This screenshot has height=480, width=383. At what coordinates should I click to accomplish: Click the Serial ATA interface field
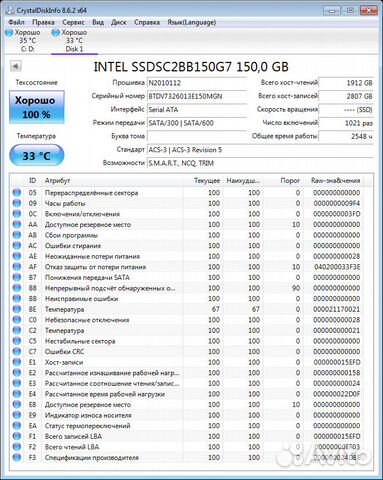pos(197,110)
